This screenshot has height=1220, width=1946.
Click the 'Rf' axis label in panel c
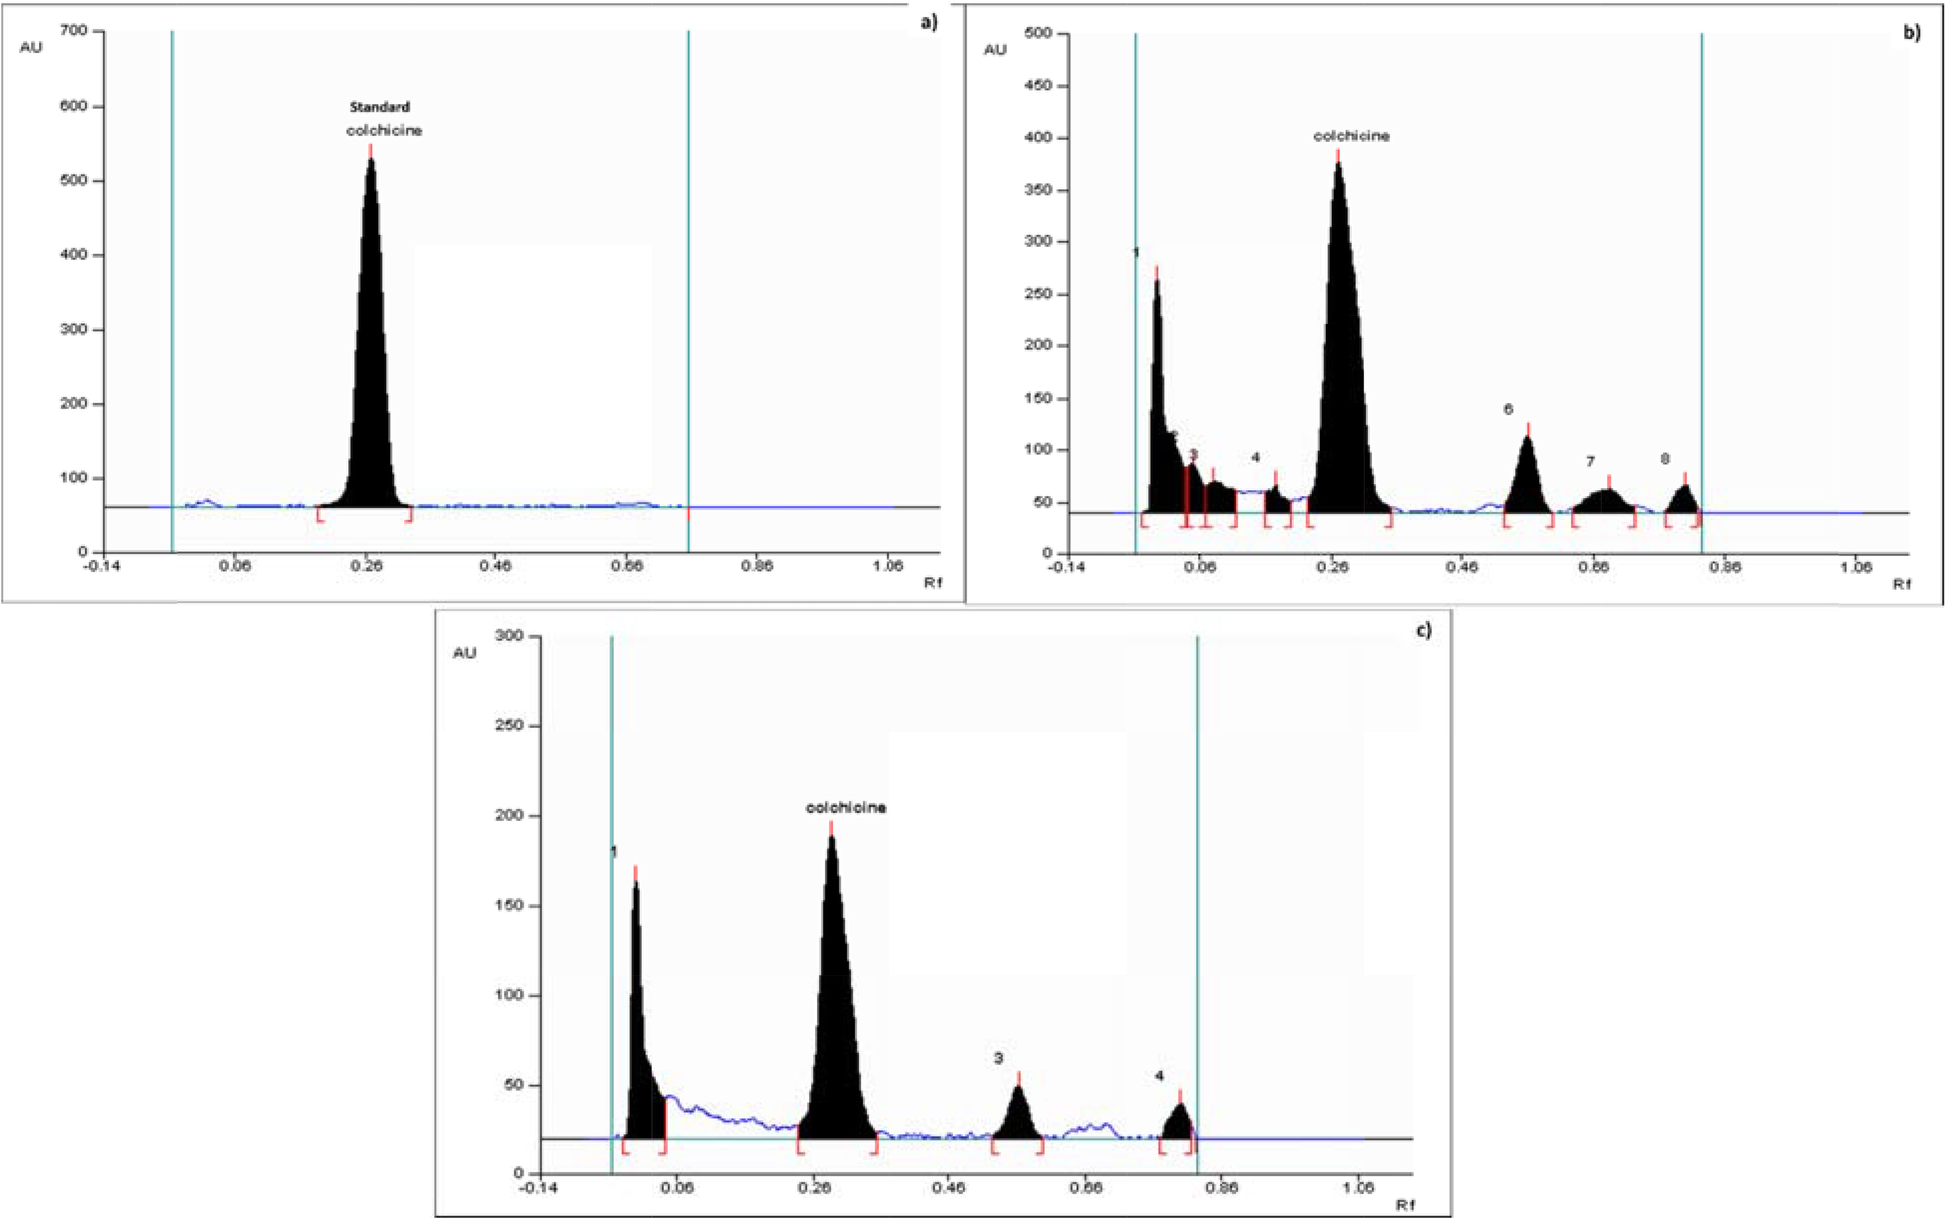click(1405, 1205)
